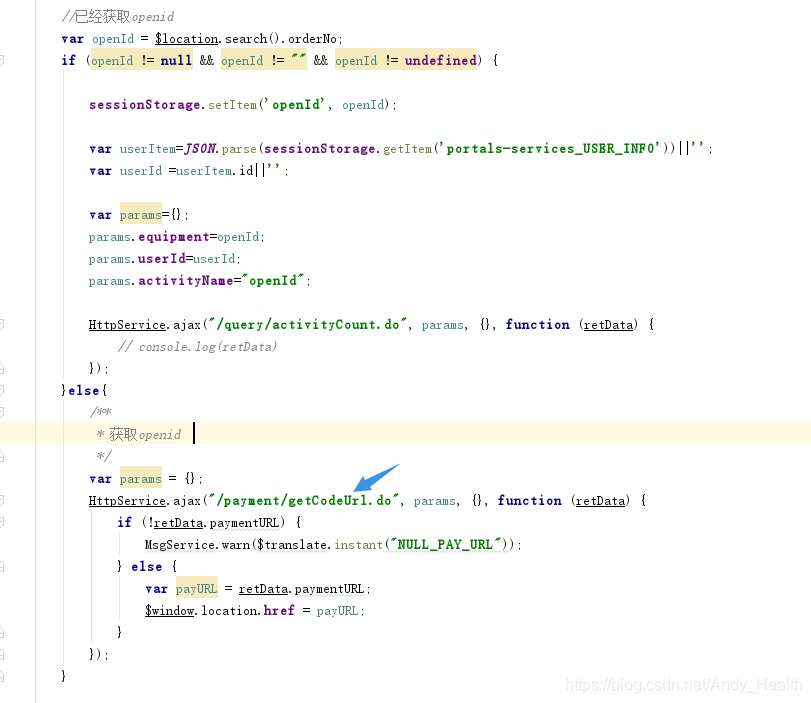Screen dimensions: 811x703
Task: Click 'HttpService' on the activityCount.do line
Action: pyautogui.click(x=127, y=324)
